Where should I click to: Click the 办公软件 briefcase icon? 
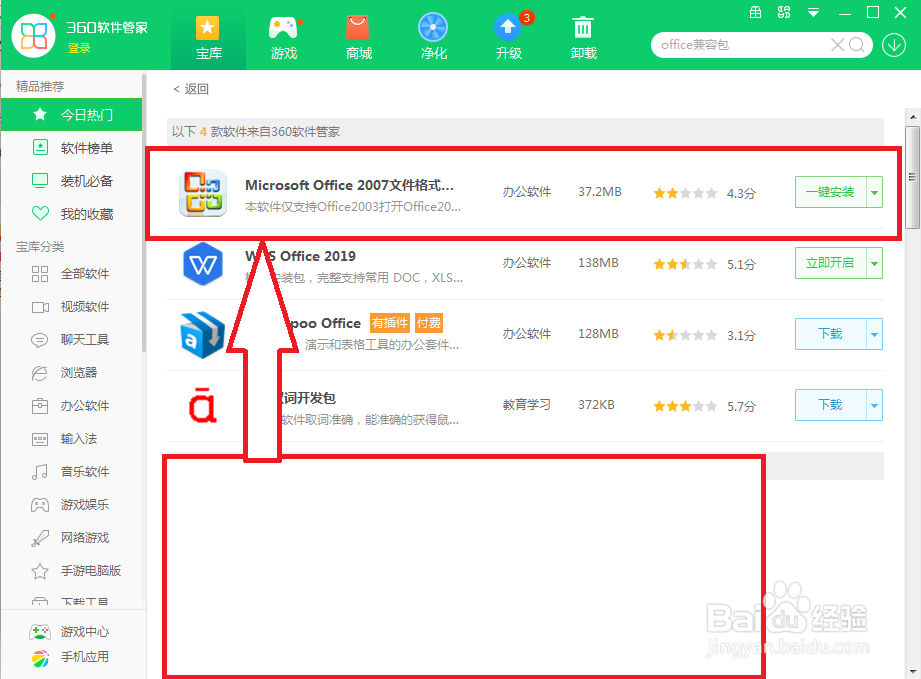(40, 405)
